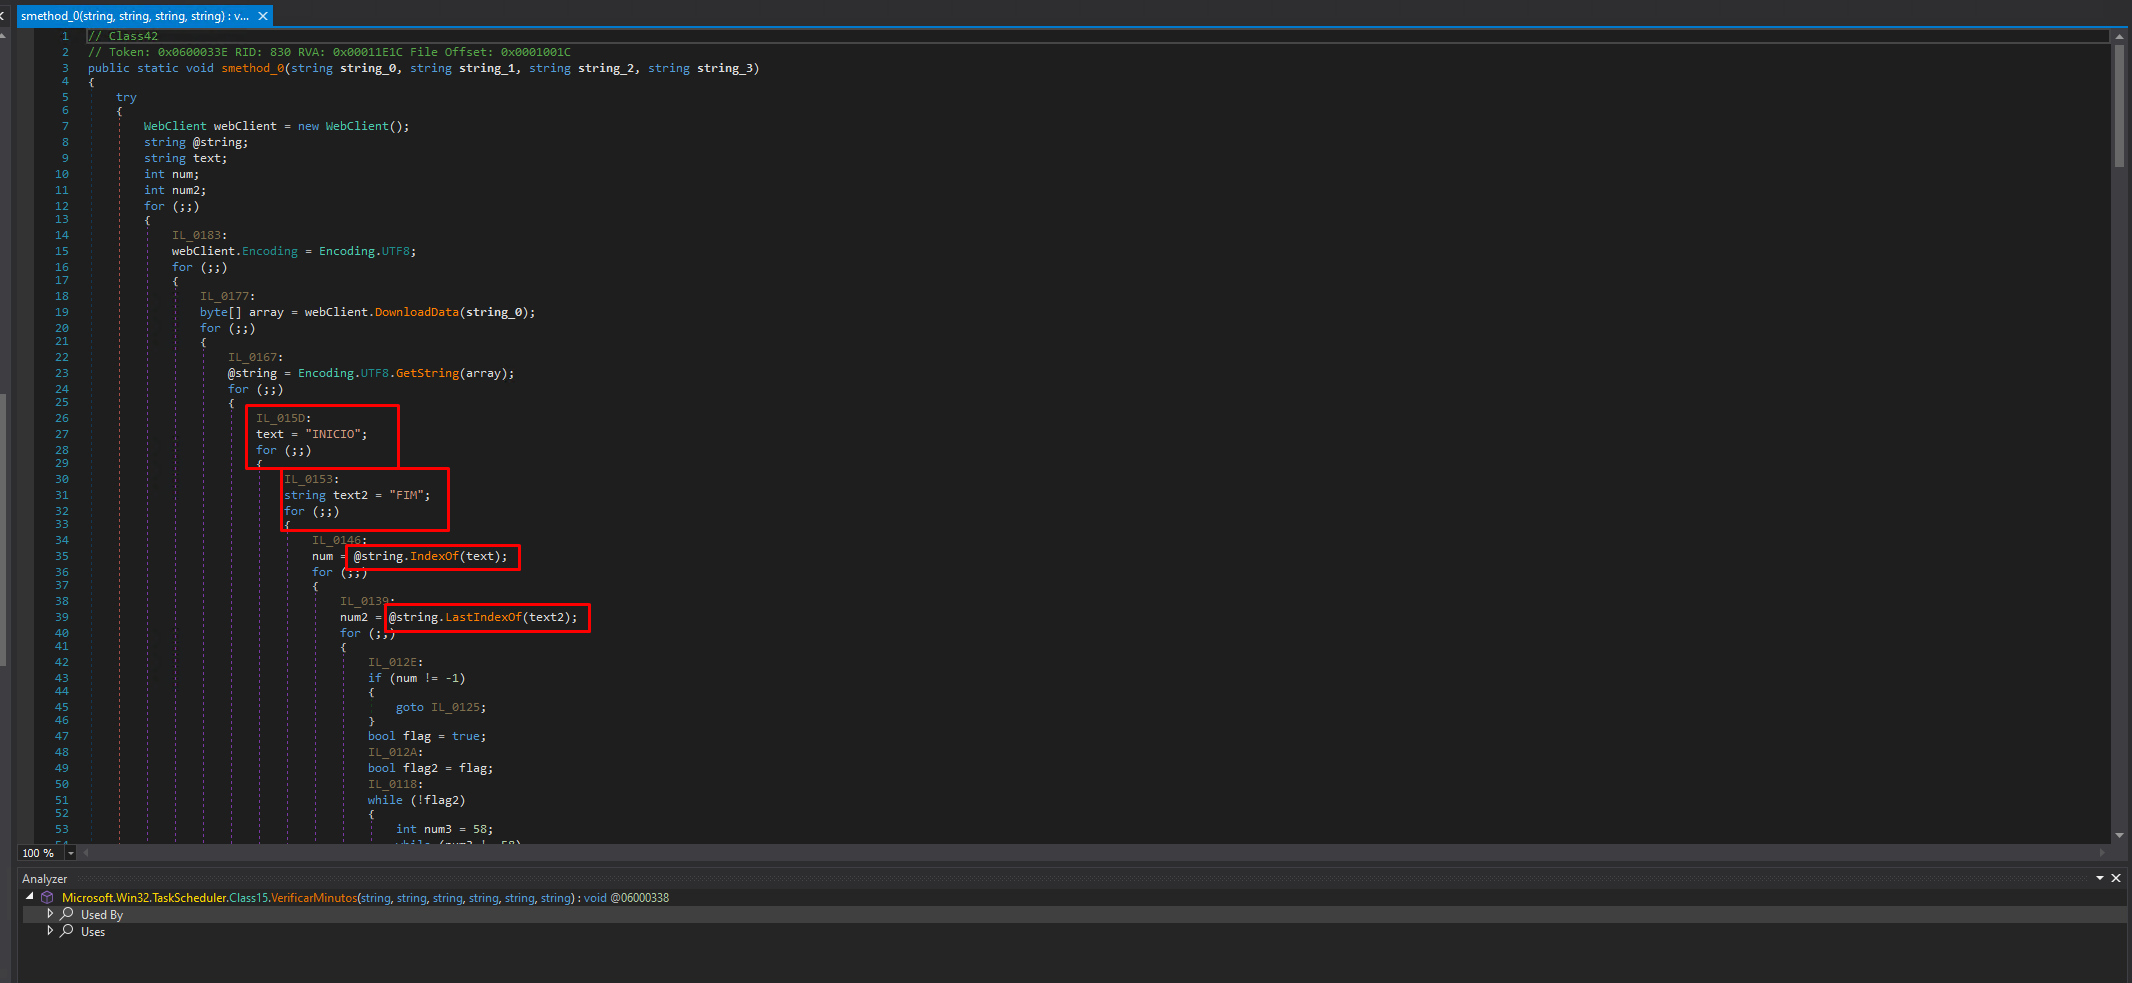Image resolution: width=2132 pixels, height=983 pixels.
Task: Click the // Class42 comment line
Action: pyautogui.click(x=123, y=36)
